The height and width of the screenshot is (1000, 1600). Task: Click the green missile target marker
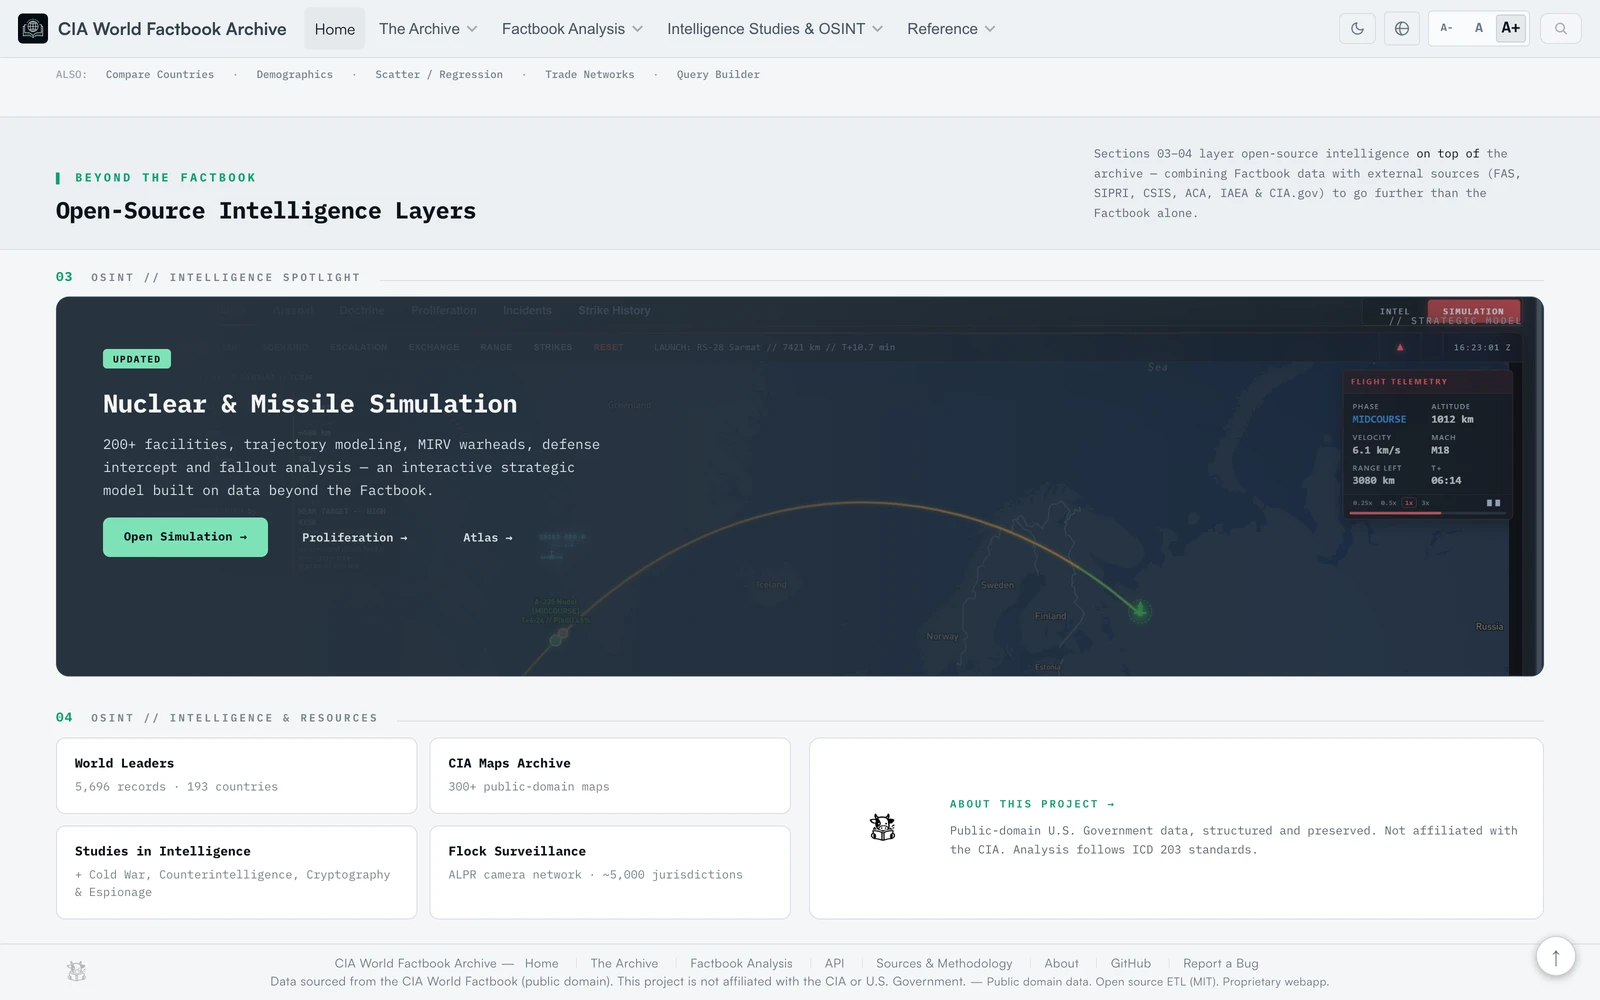click(x=1140, y=609)
